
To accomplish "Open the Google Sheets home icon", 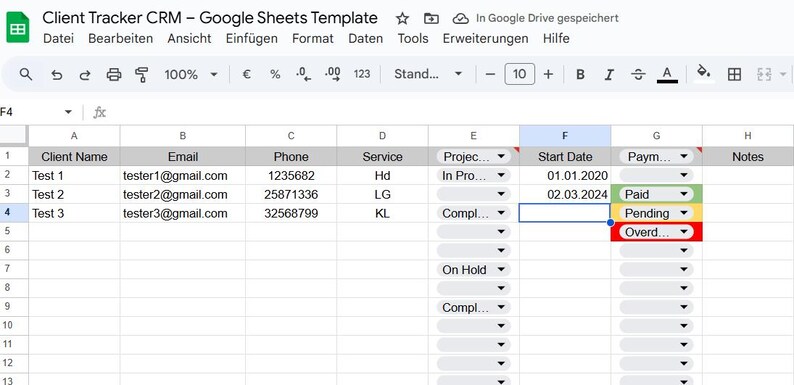I will click(x=18, y=28).
